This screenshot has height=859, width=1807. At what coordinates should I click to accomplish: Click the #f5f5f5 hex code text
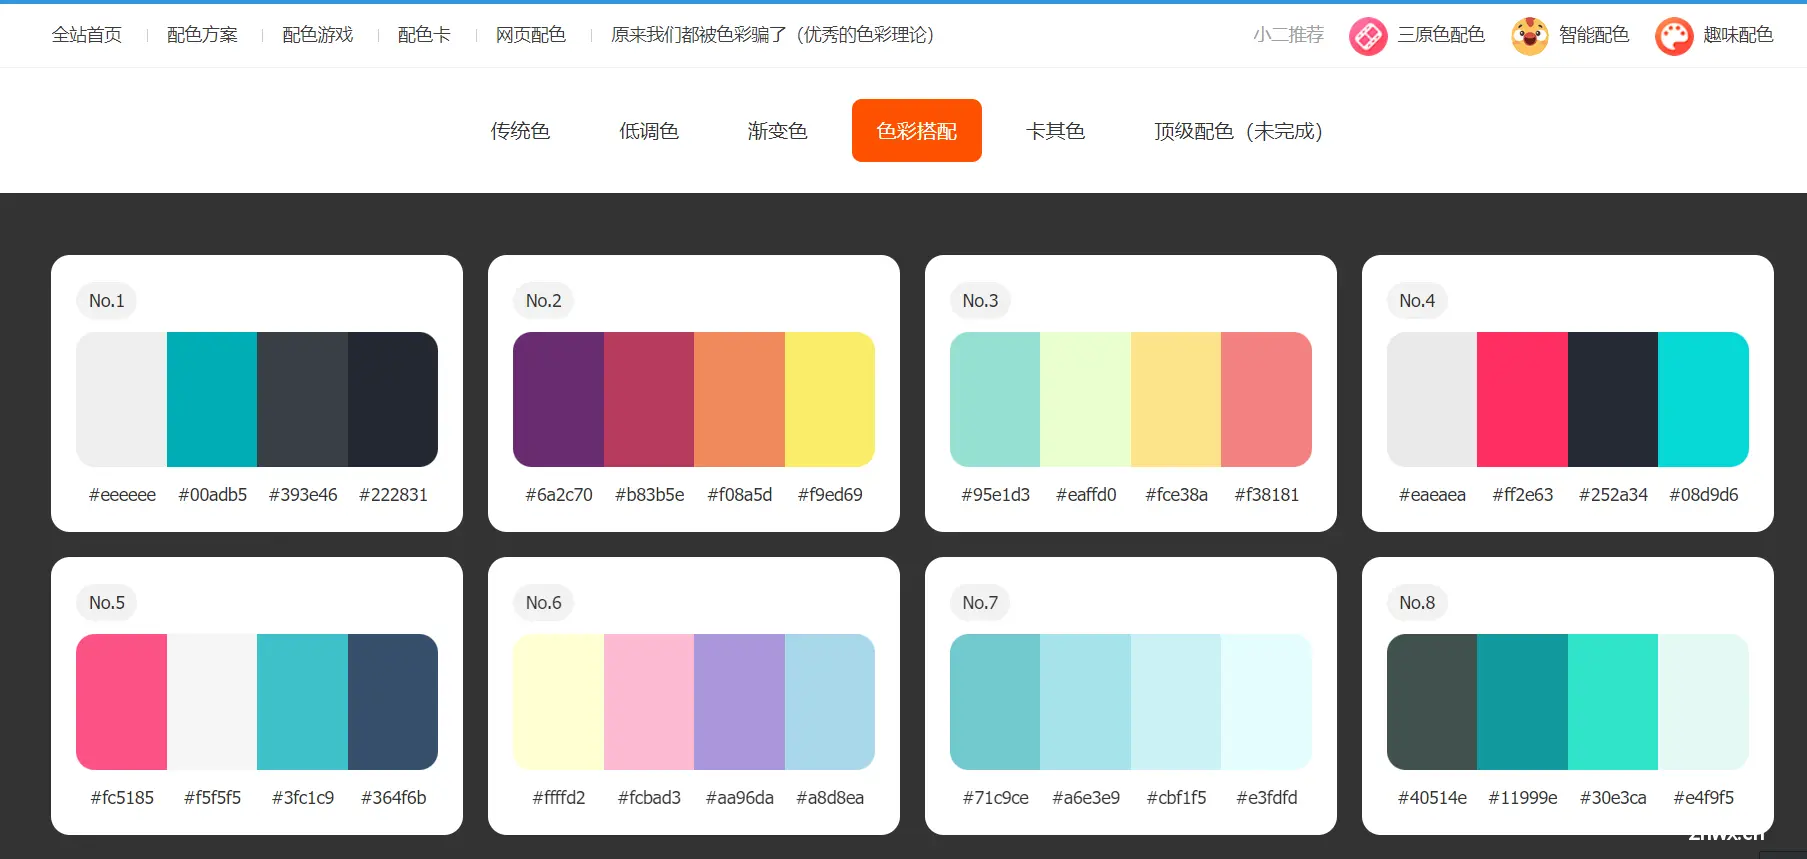pyautogui.click(x=212, y=798)
